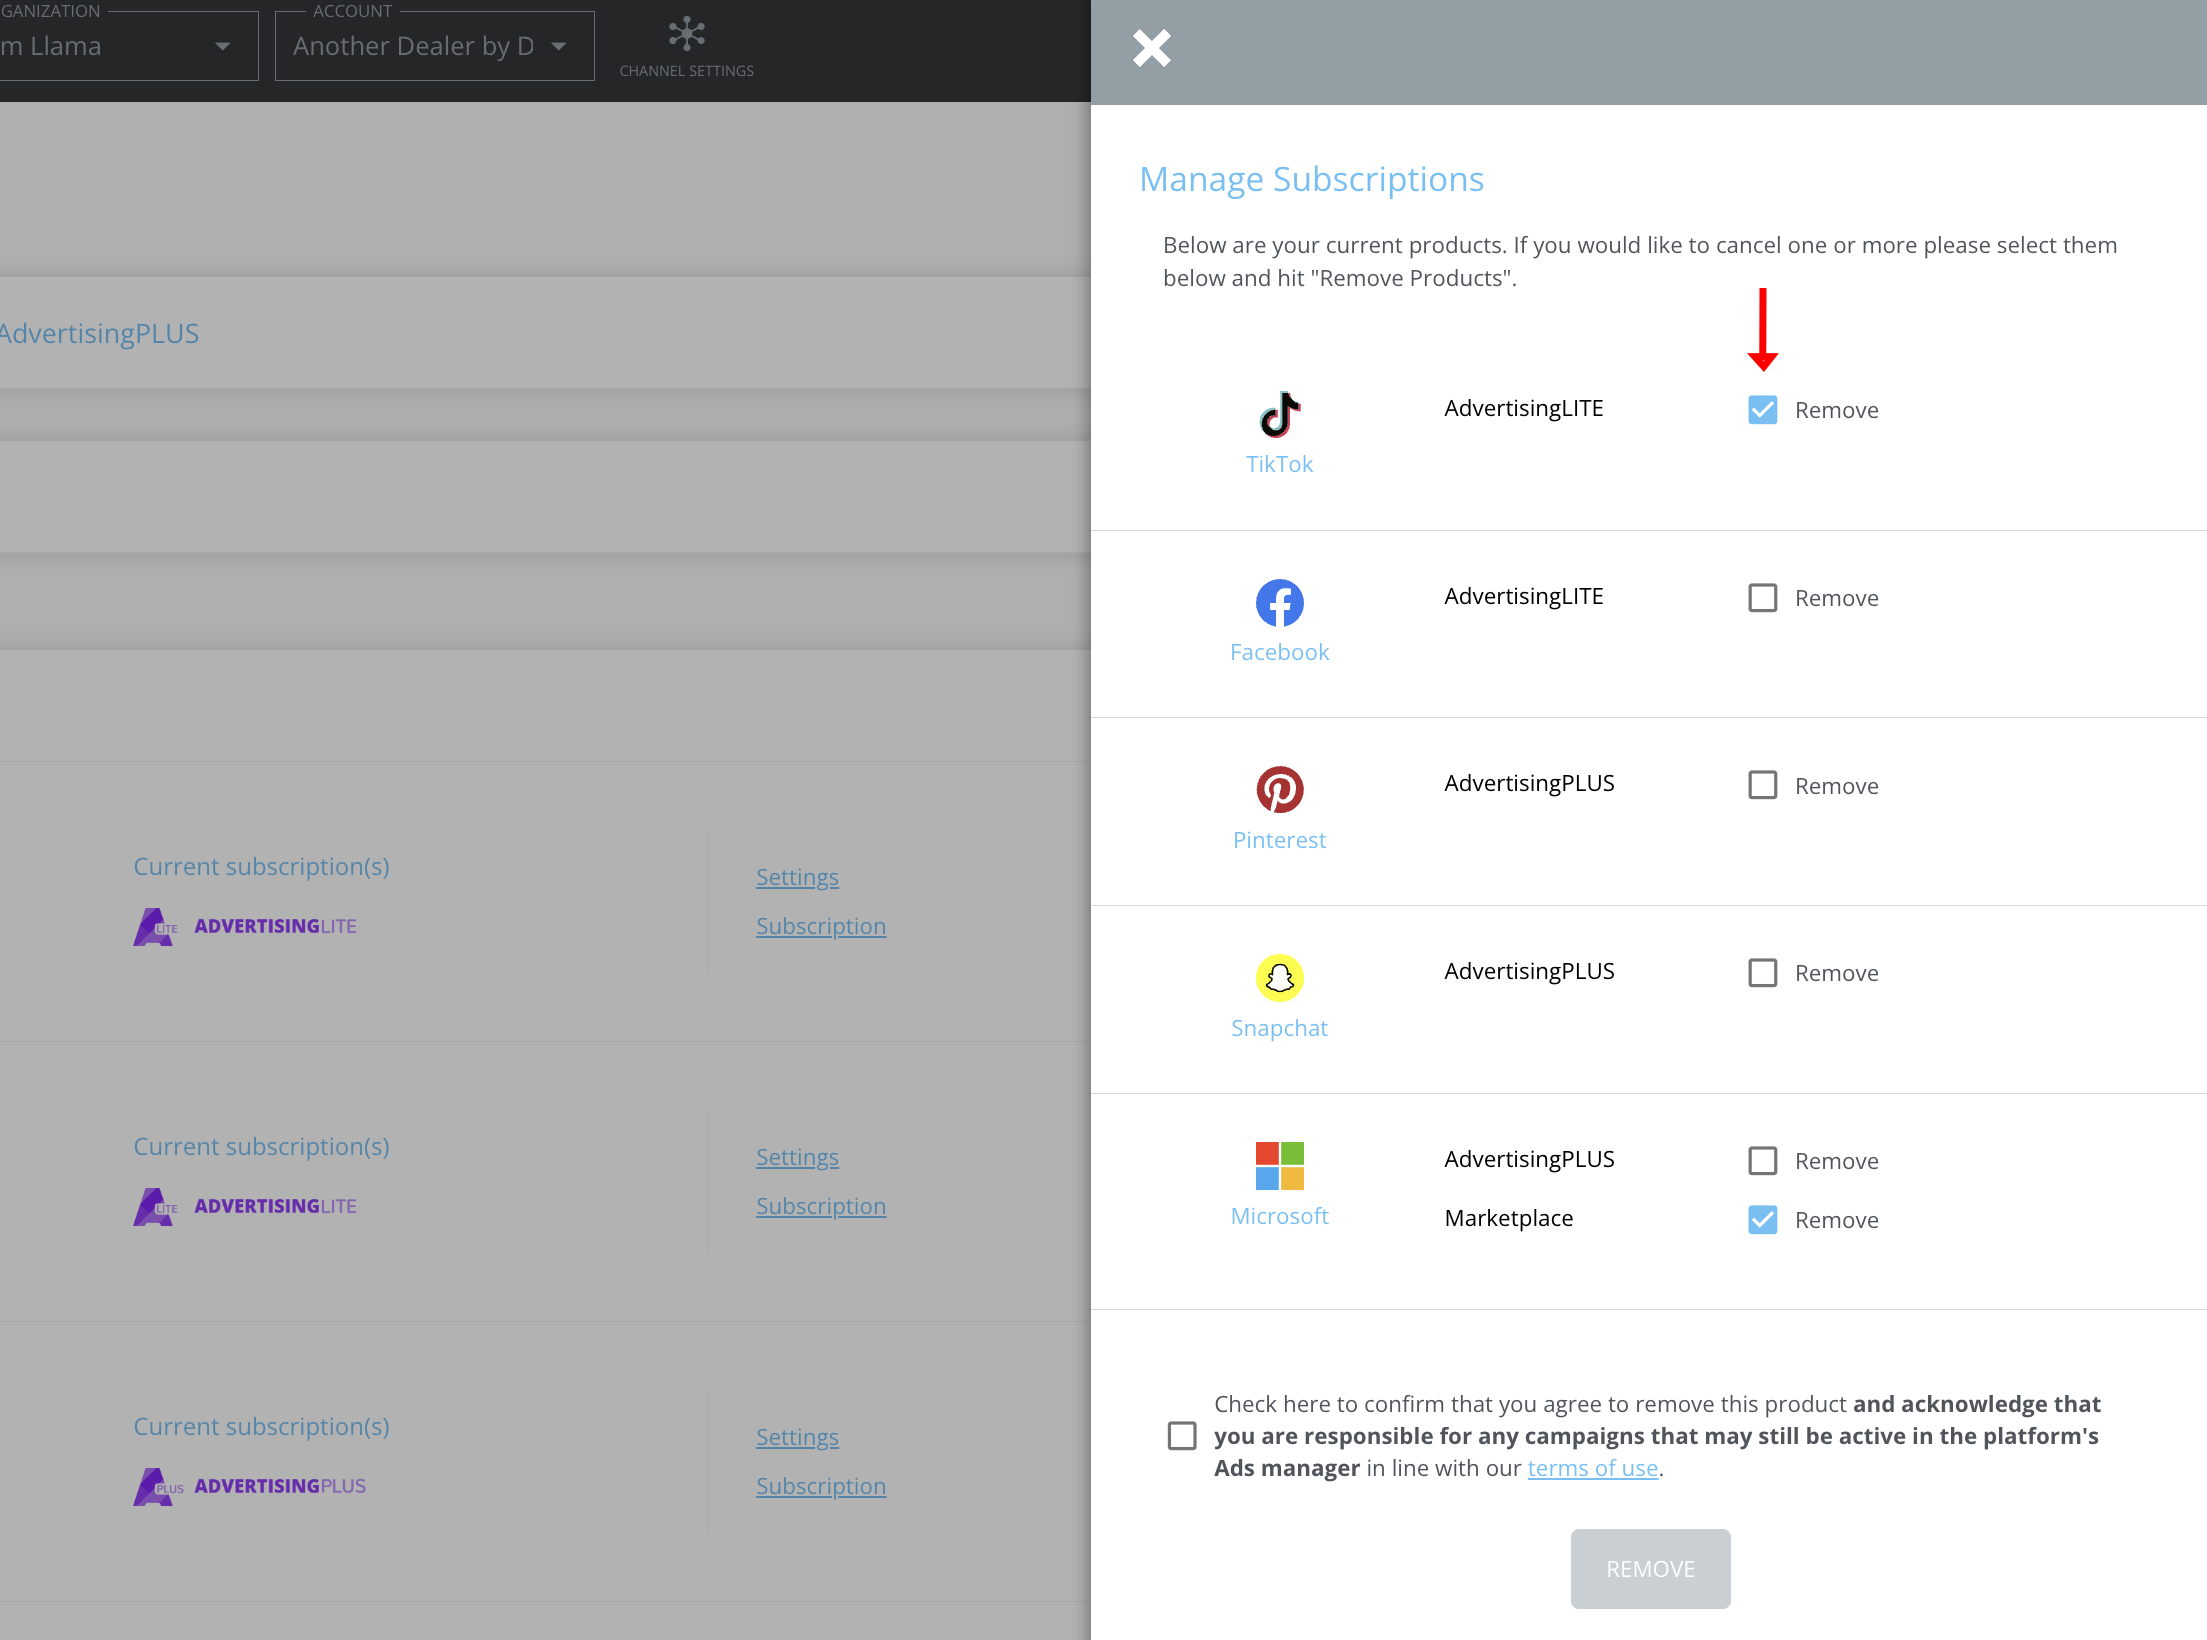
Task: Open Settings link in second subscription row
Action: click(x=797, y=1157)
